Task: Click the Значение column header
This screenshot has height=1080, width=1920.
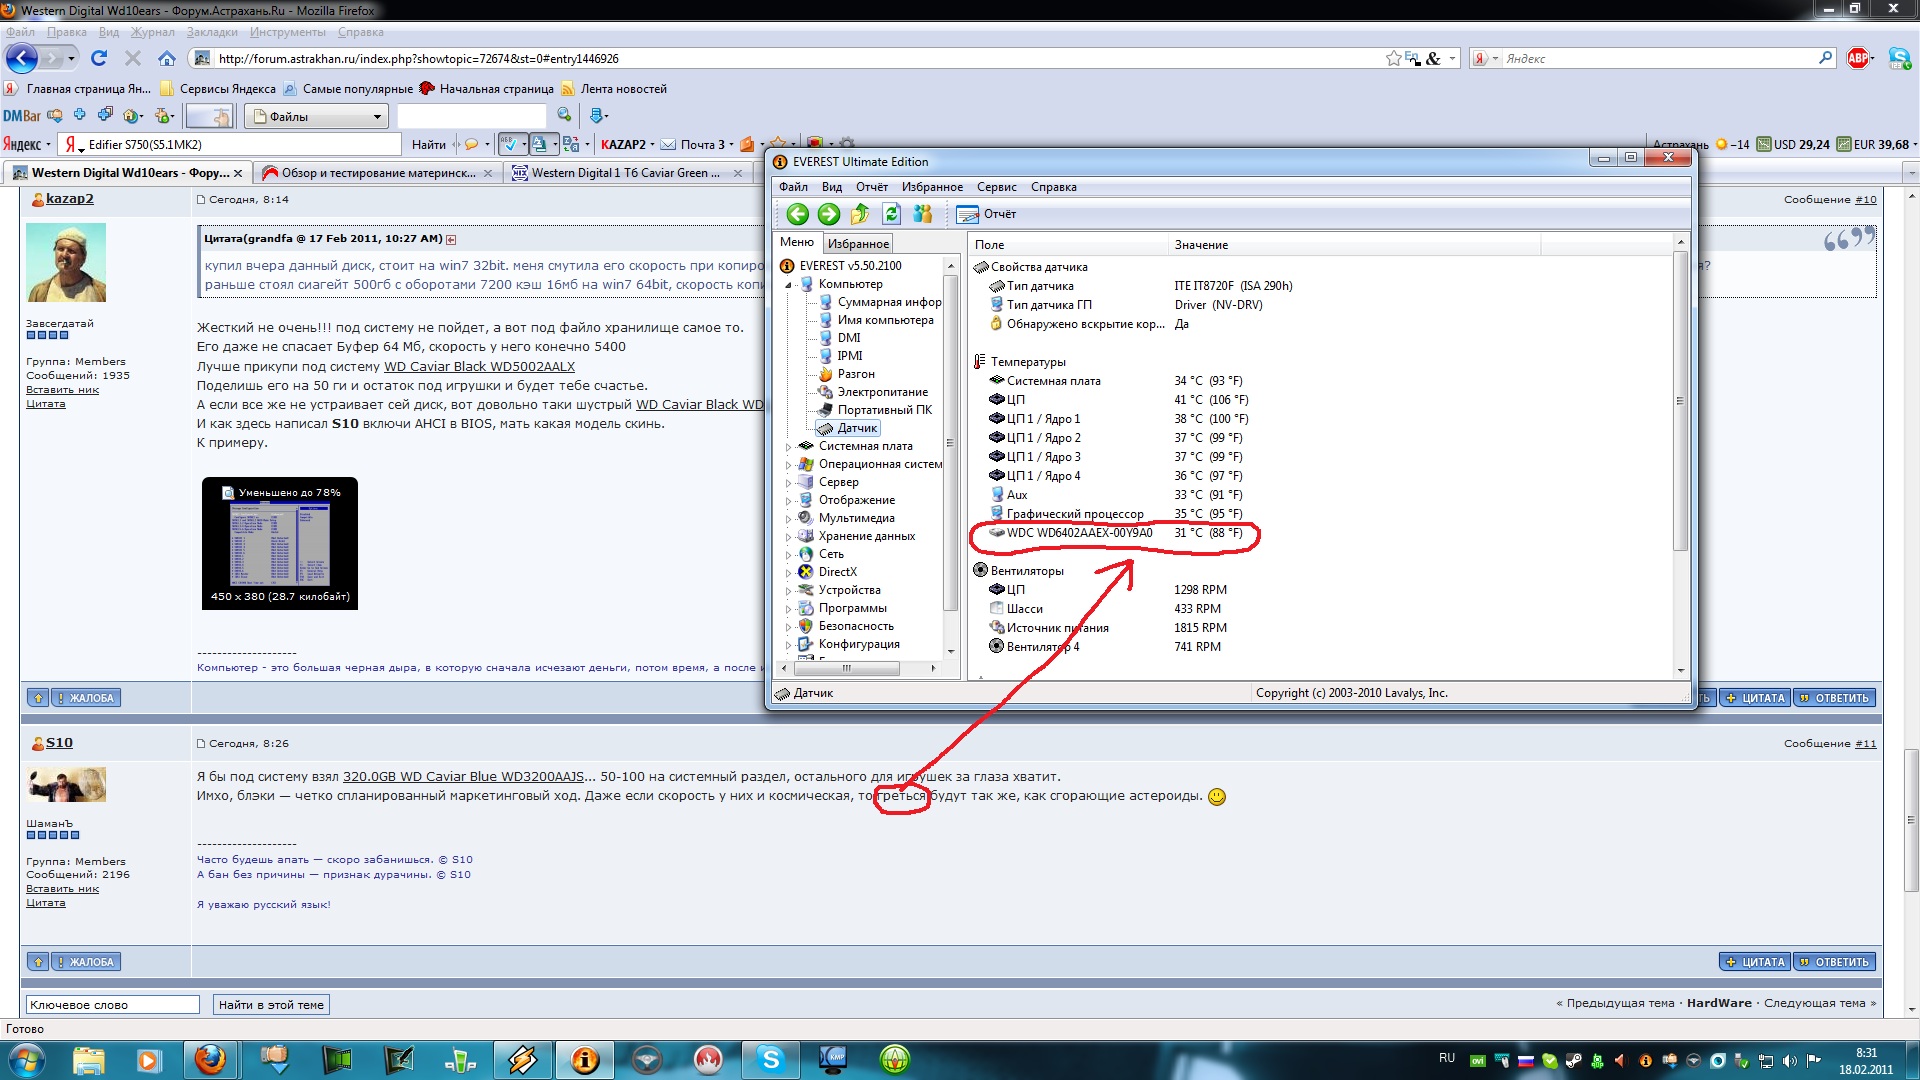Action: coord(1353,245)
